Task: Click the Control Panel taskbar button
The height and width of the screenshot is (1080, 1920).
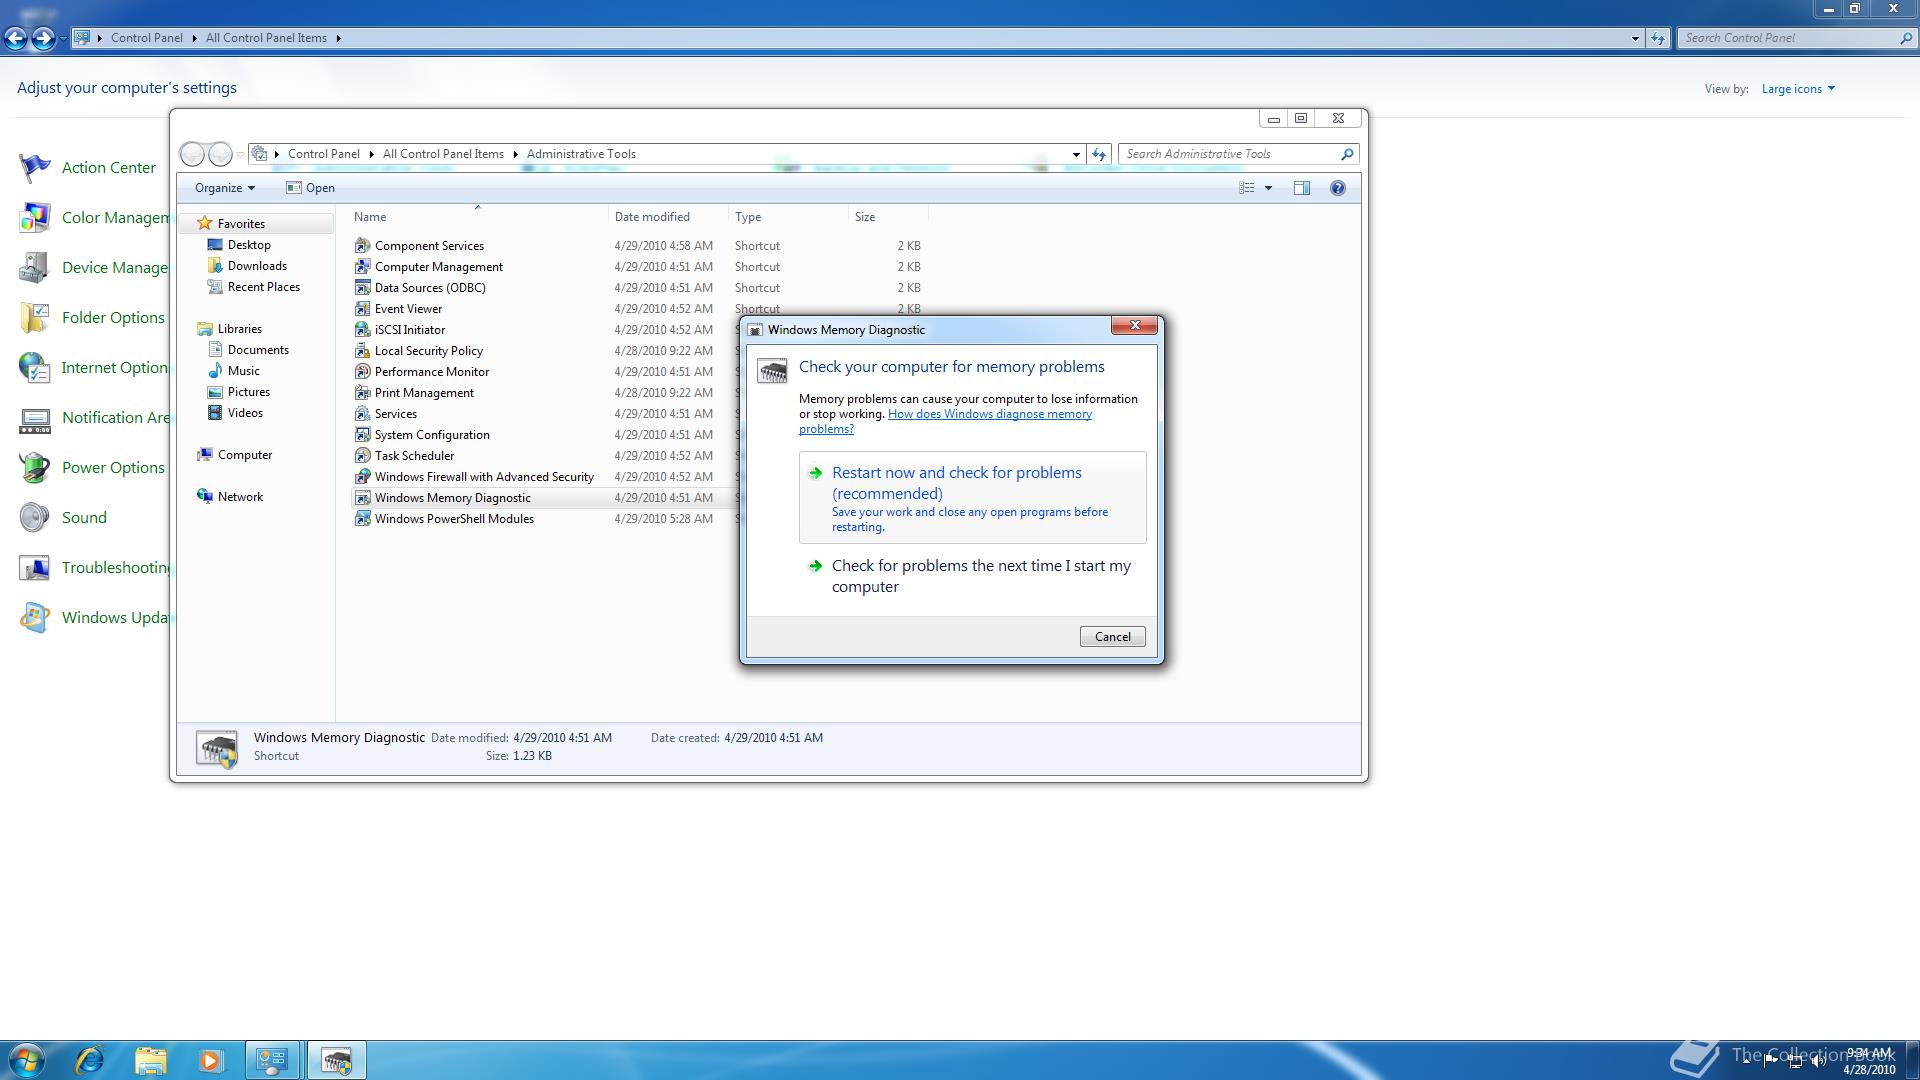Action: pos(272,1060)
